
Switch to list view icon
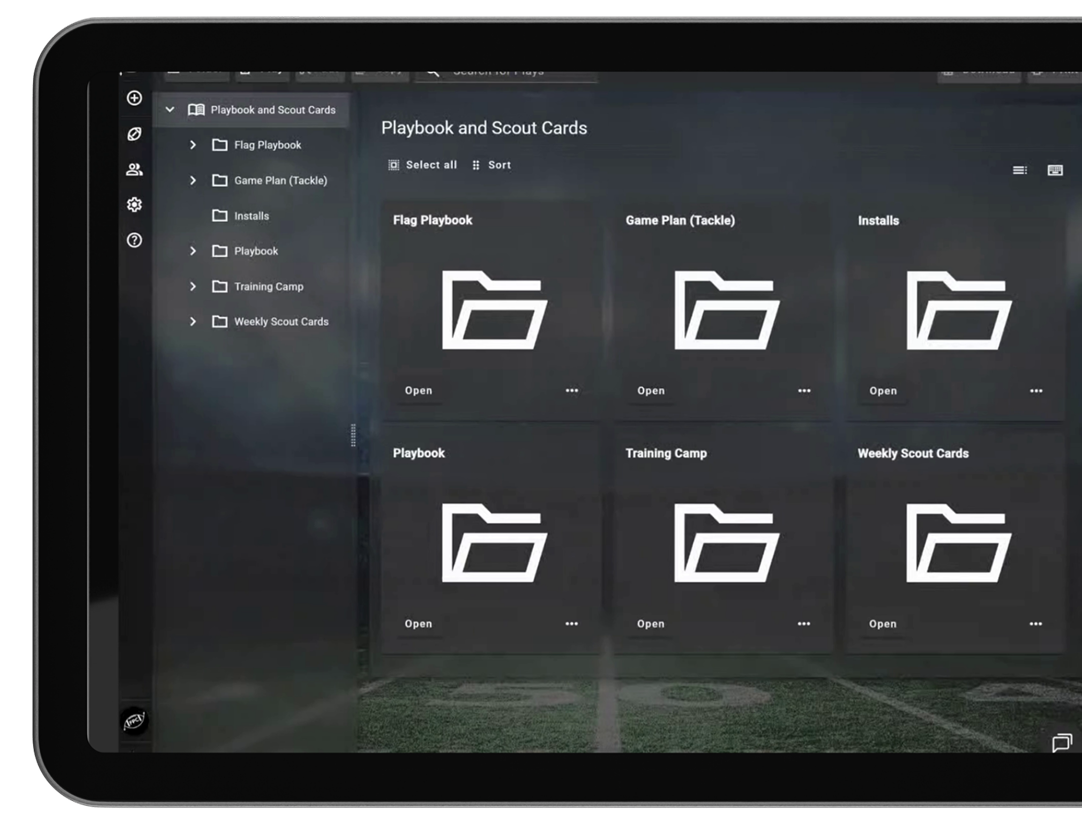(1019, 170)
